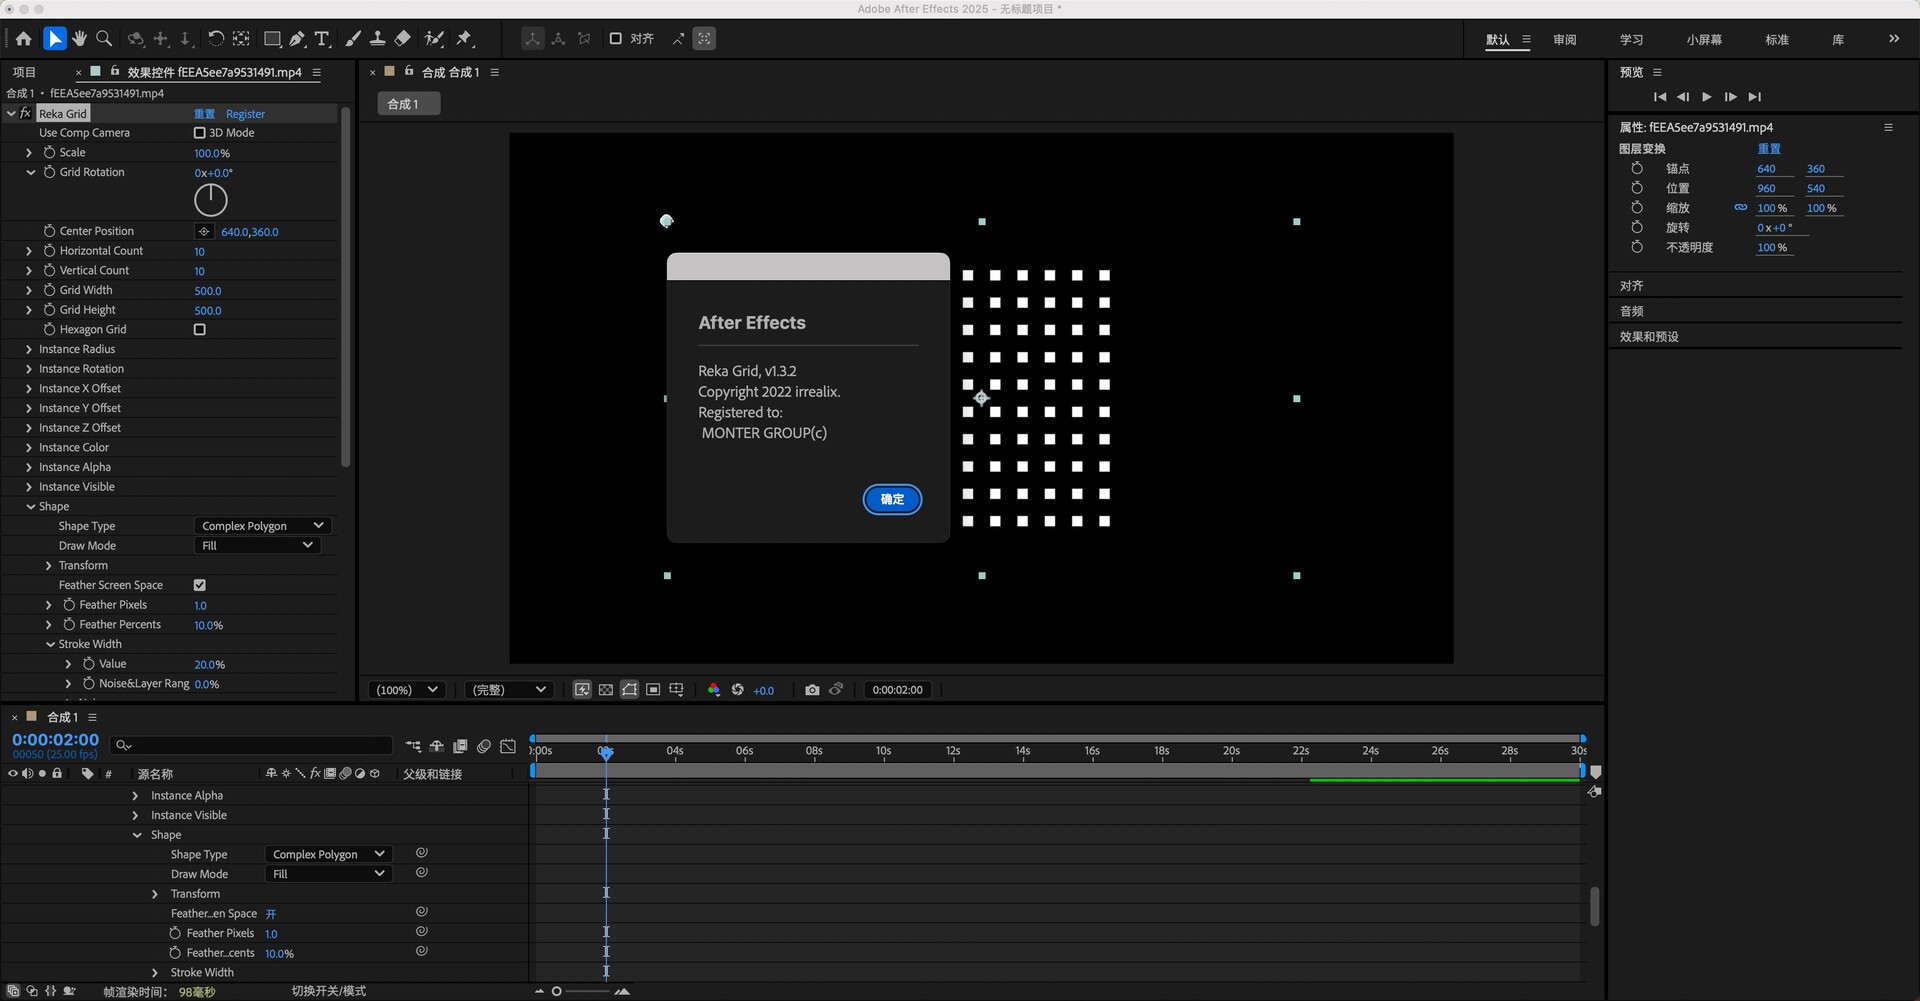Enable motion blur switch in timeline header
Screen dimensions: 1920x1001
click(484, 746)
